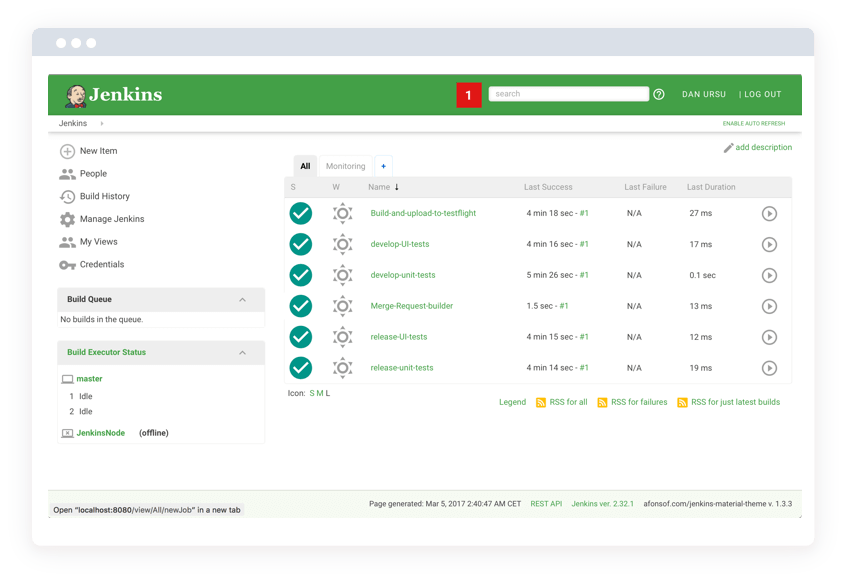The image size is (846, 580).
Task: Open the release-UI-tests job
Action: [398, 337]
